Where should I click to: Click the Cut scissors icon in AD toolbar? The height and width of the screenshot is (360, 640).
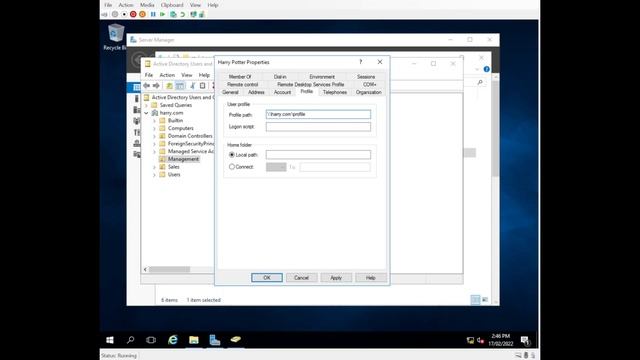pyautogui.click(x=192, y=86)
